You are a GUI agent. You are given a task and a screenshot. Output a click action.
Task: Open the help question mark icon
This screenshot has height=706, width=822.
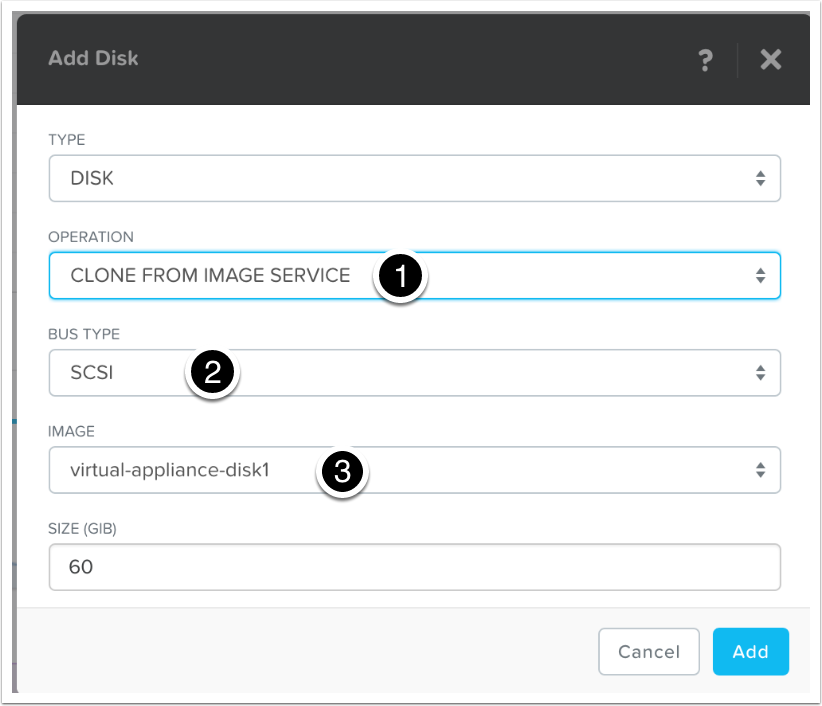(x=704, y=60)
